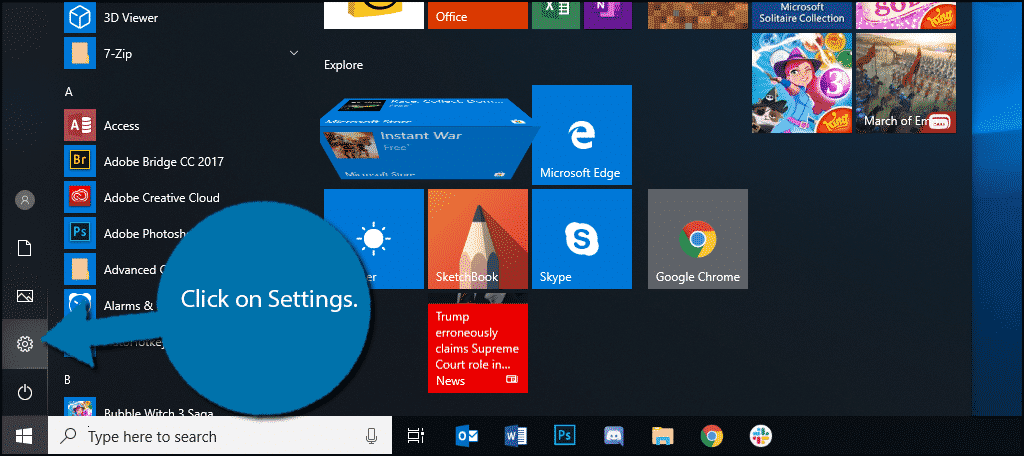Open the Skype tile

[582, 238]
